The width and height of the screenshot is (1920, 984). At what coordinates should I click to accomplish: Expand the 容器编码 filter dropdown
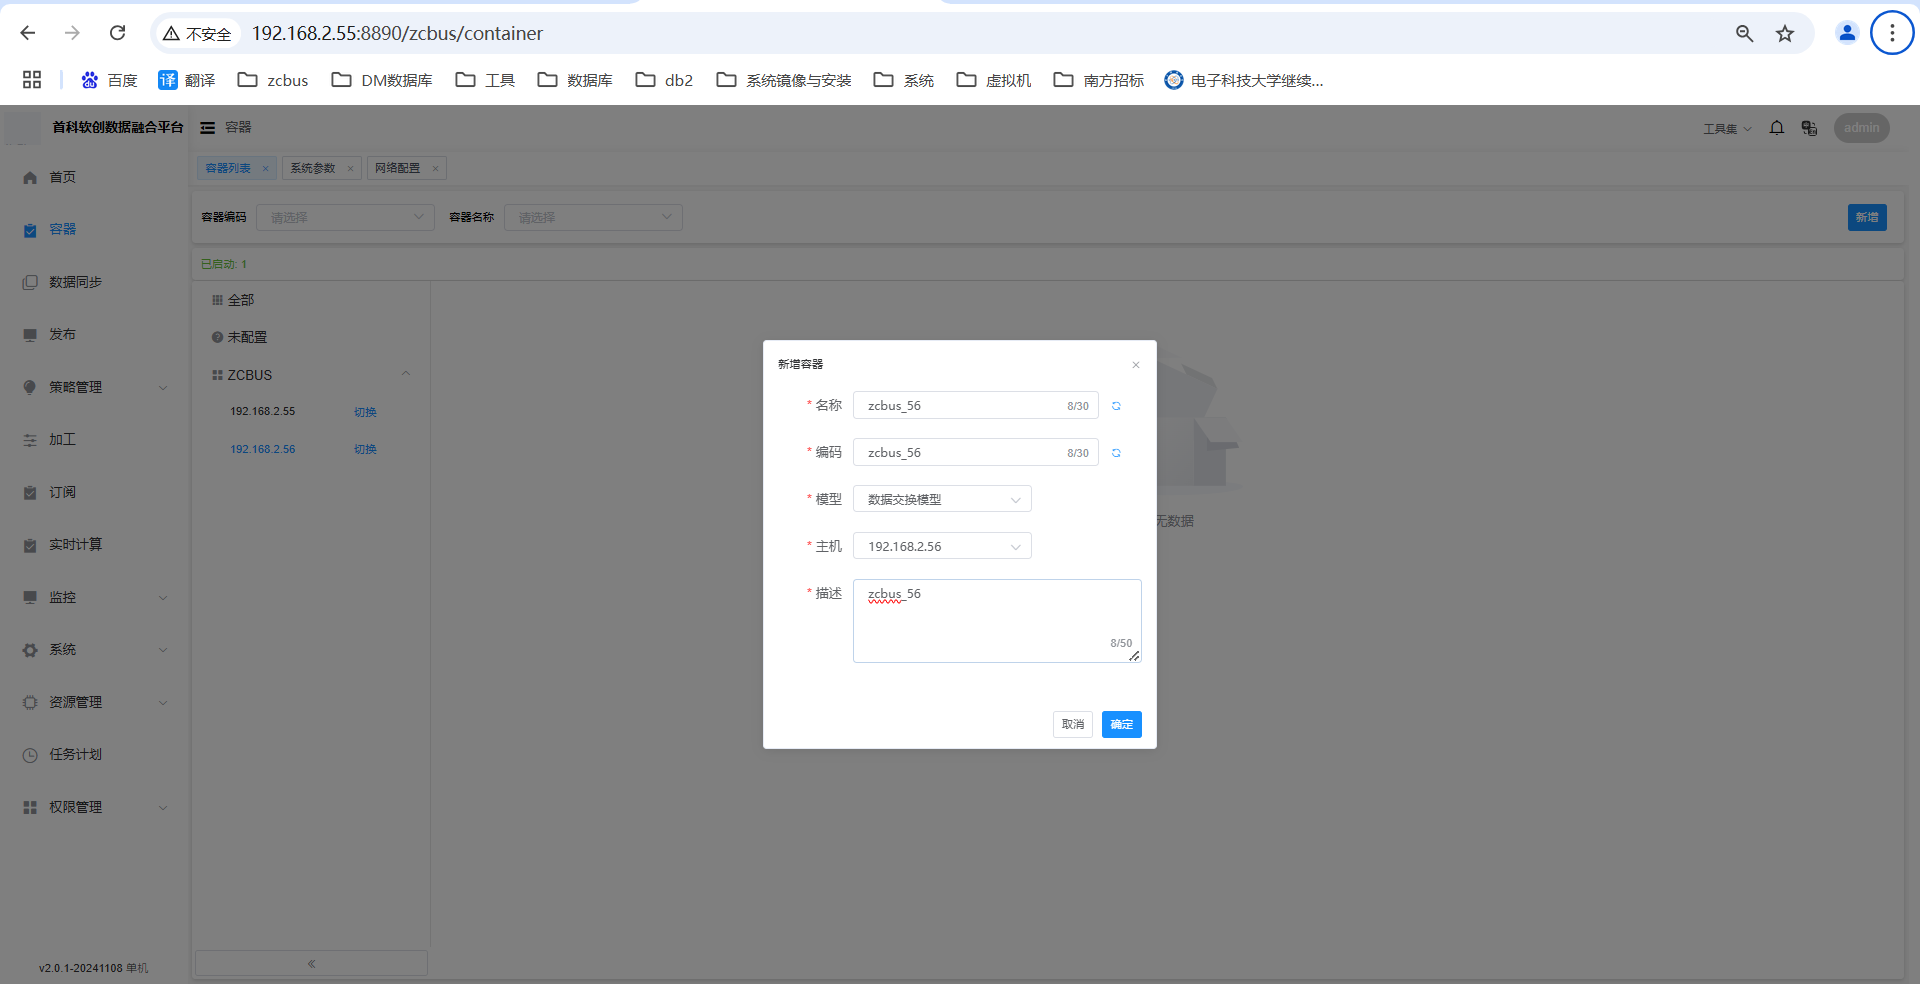[x=345, y=218]
